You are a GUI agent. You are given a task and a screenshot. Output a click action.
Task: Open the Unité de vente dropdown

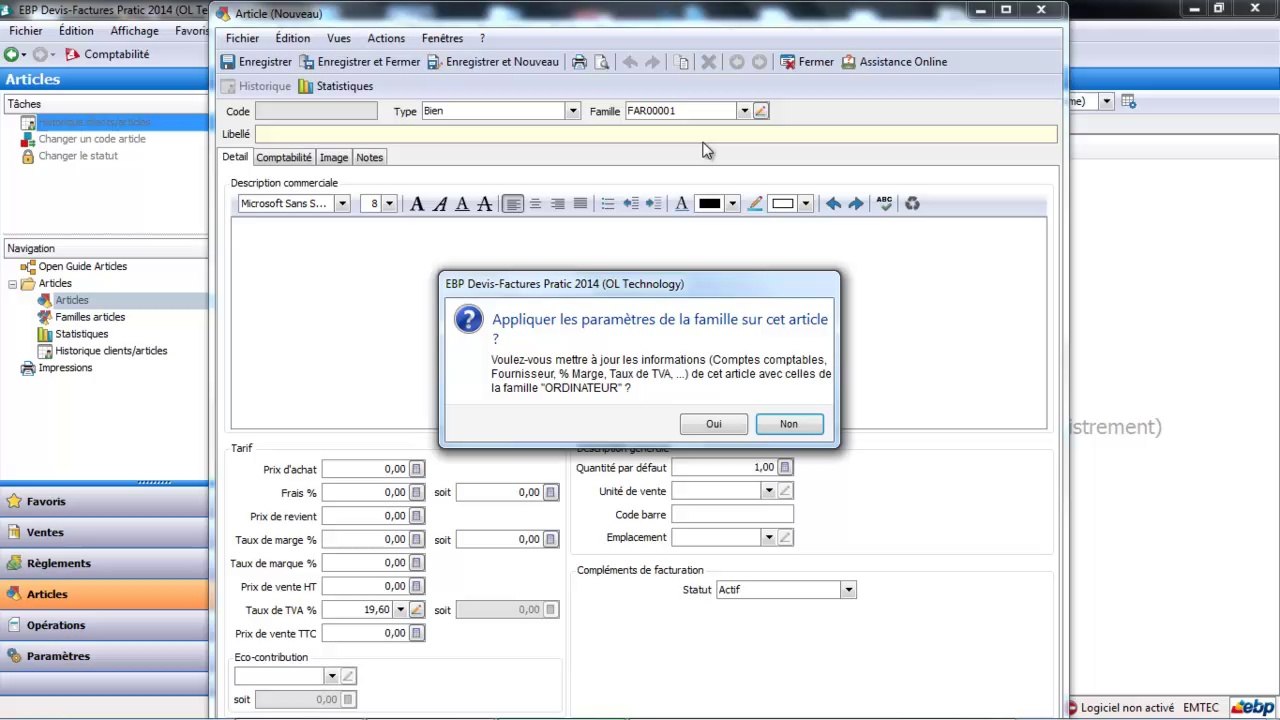click(769, 491)
